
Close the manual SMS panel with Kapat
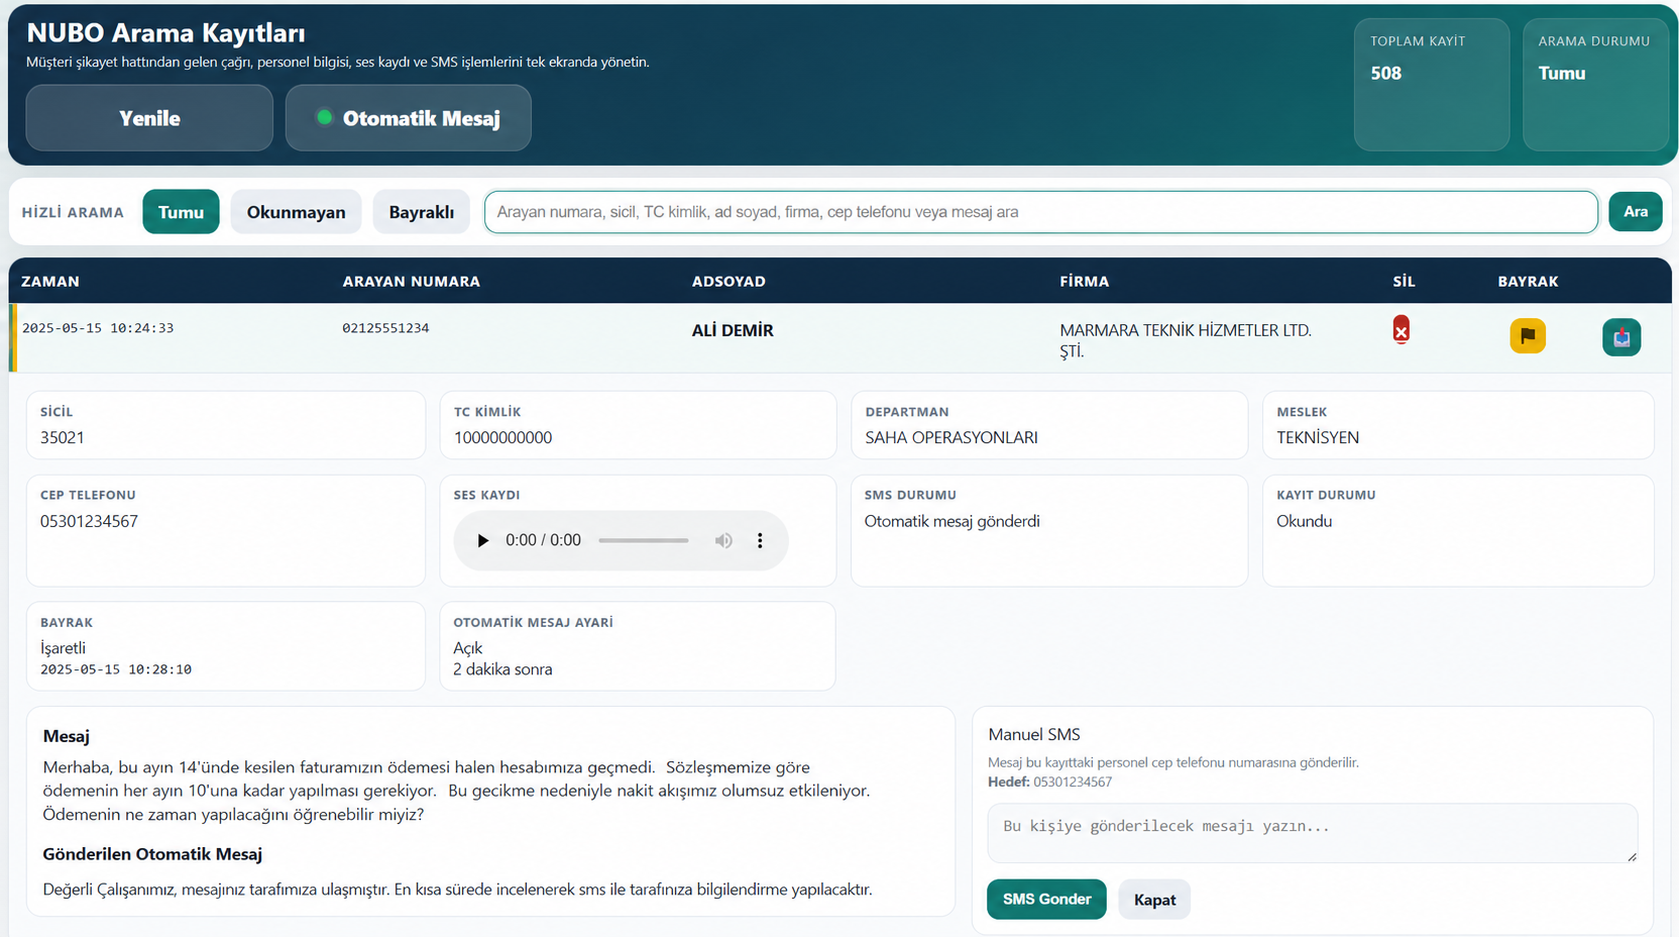click(1154, 900)
